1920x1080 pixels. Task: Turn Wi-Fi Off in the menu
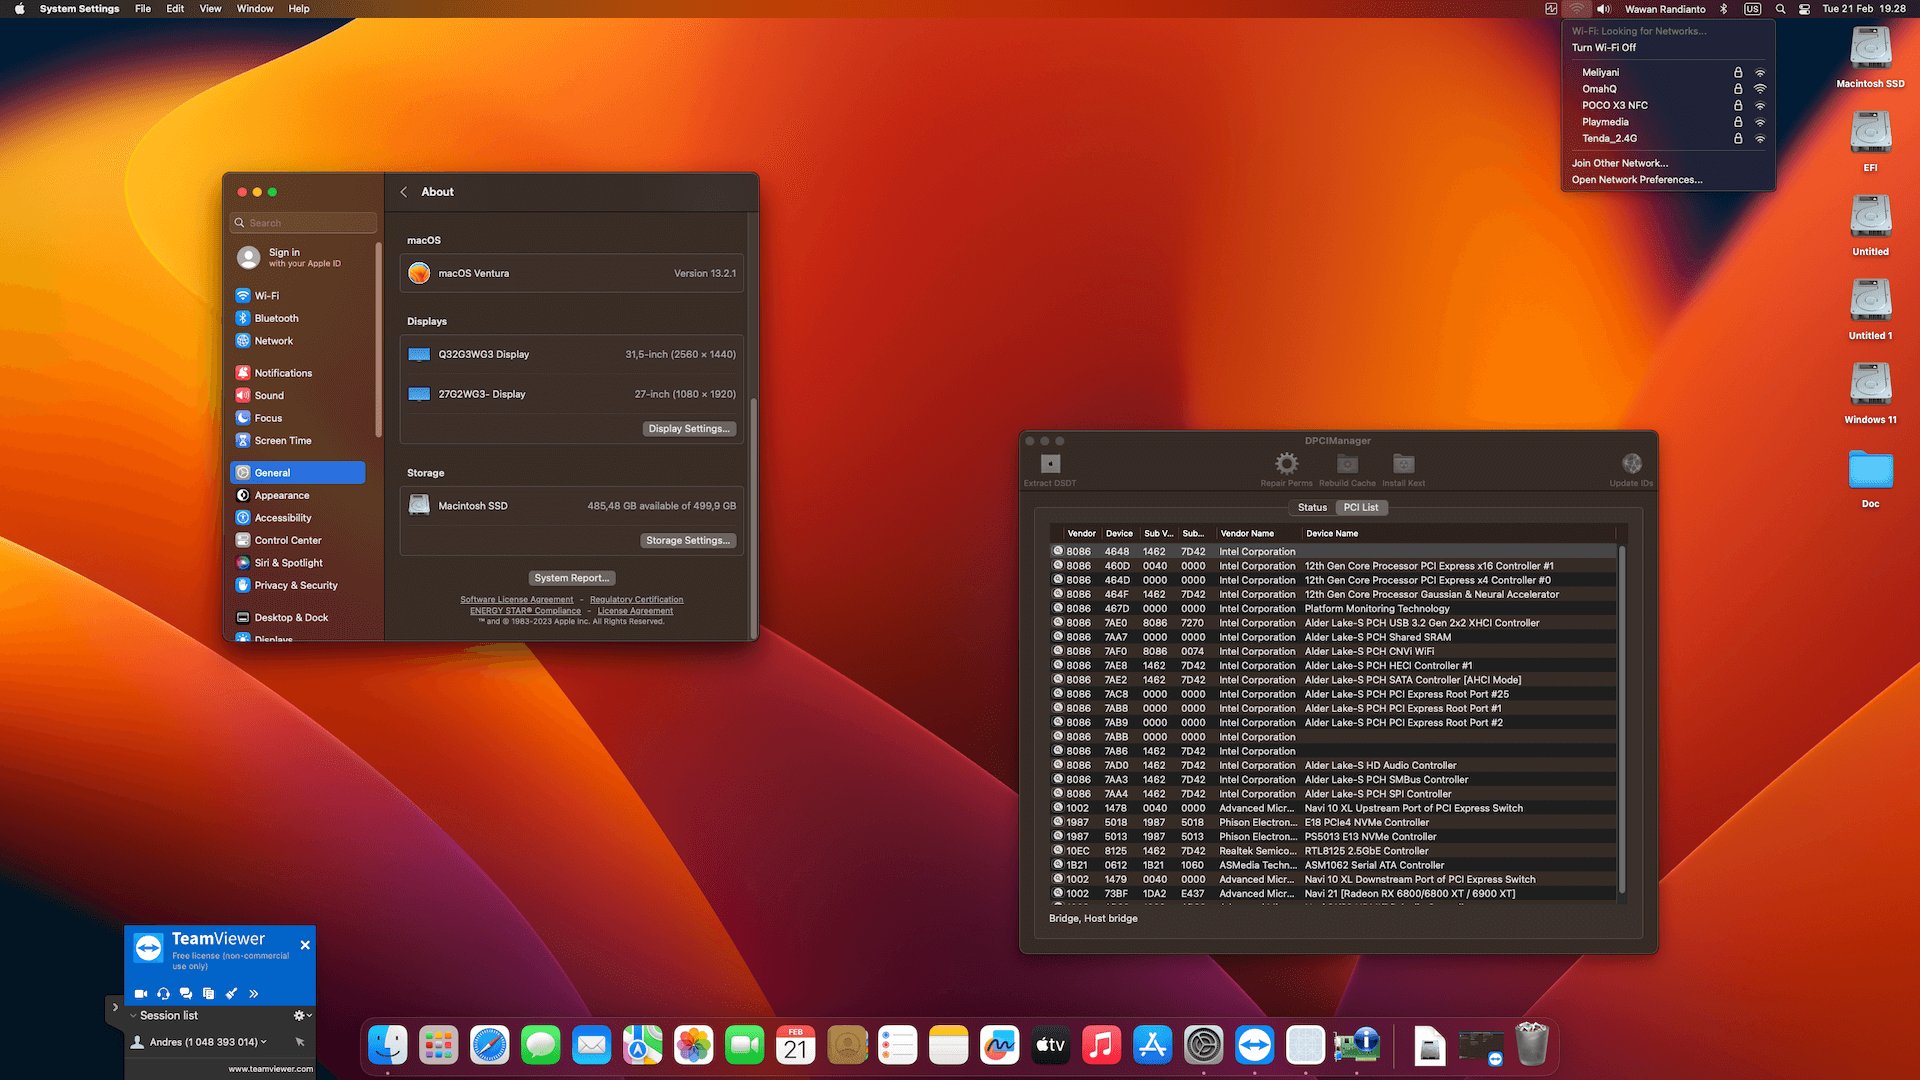tap(1604, 47)
